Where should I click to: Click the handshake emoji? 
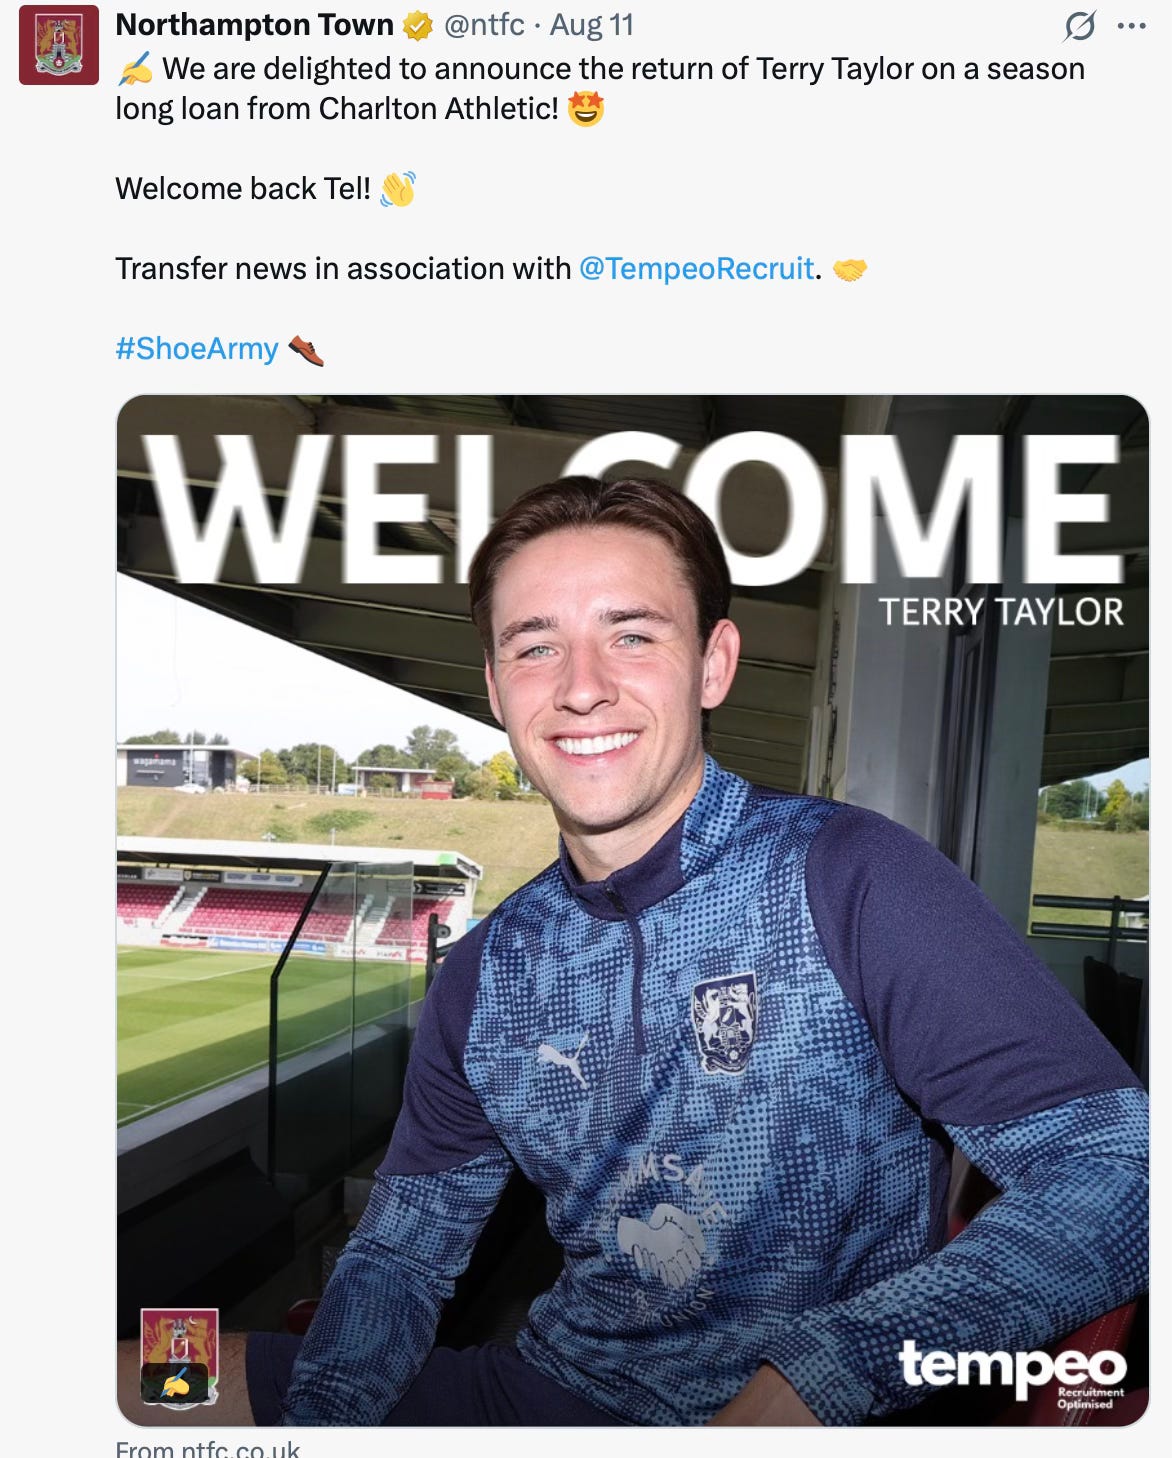pyautogui.click(x=849, y=269)
